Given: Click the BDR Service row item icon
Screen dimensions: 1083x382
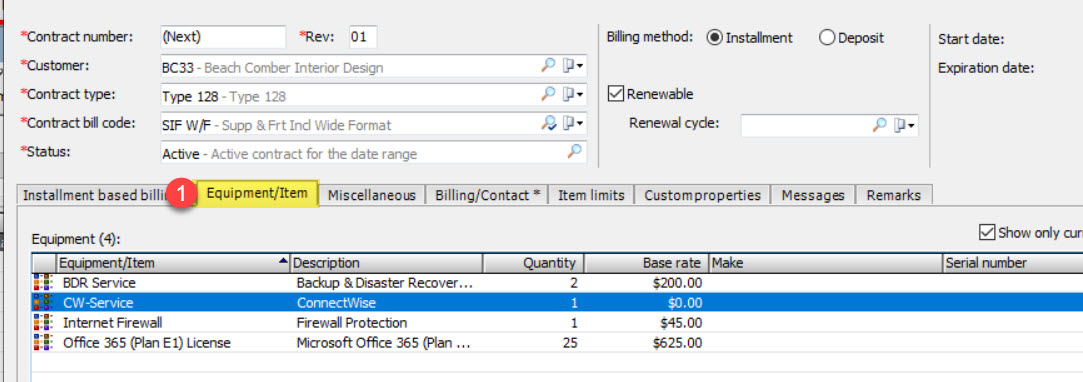Looking at the screenshot, I should (x=44, y=283).
